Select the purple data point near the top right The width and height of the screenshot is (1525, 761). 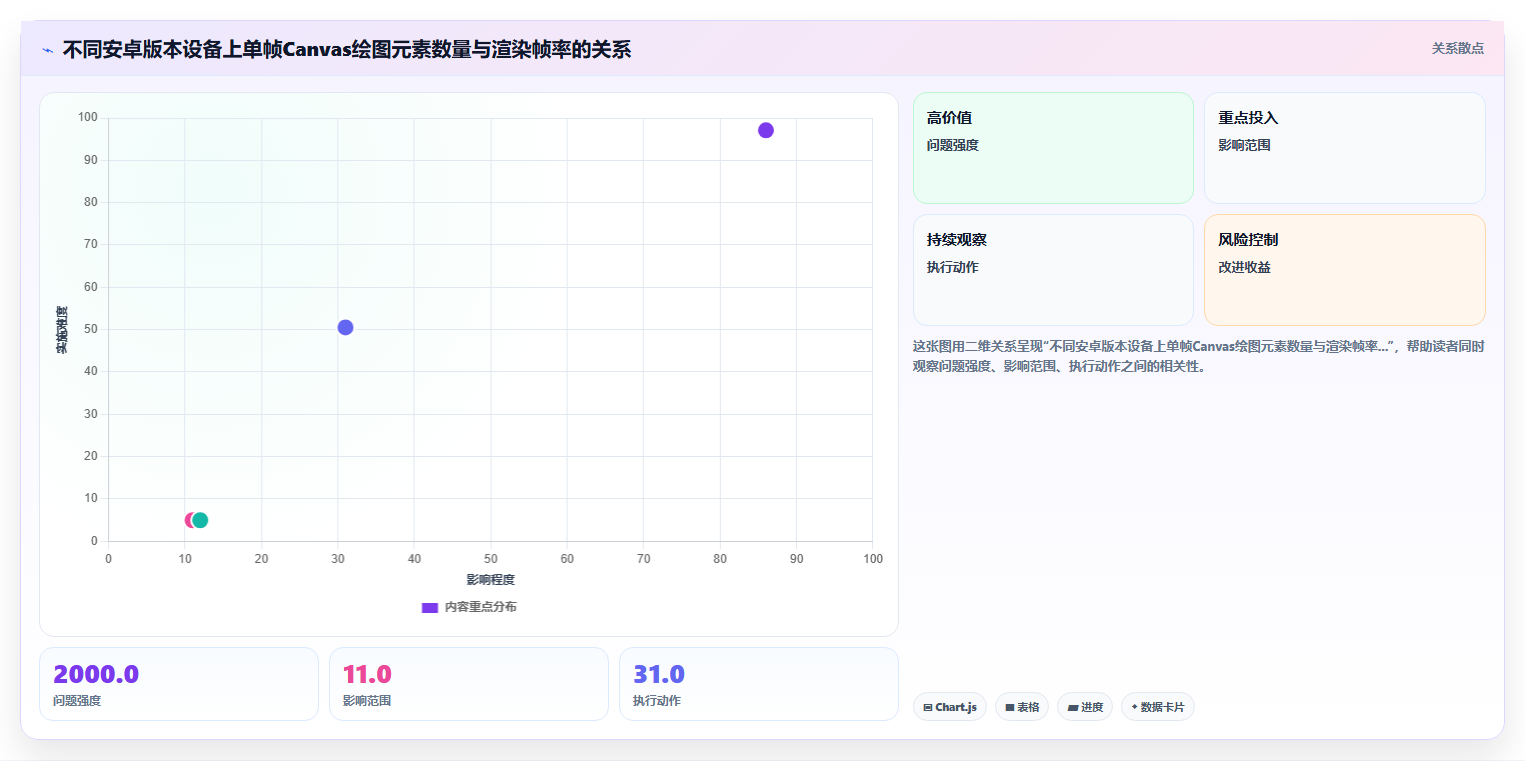pos(766,130)
